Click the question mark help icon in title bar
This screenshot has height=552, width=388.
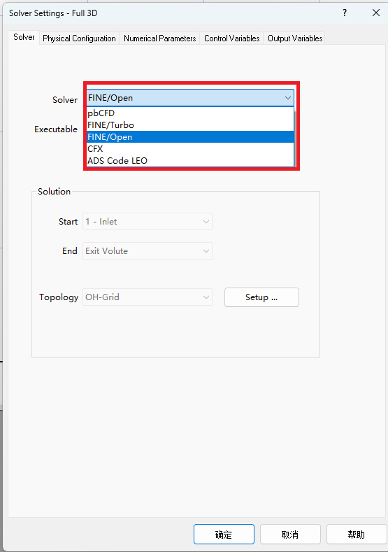tap(344, 13)
